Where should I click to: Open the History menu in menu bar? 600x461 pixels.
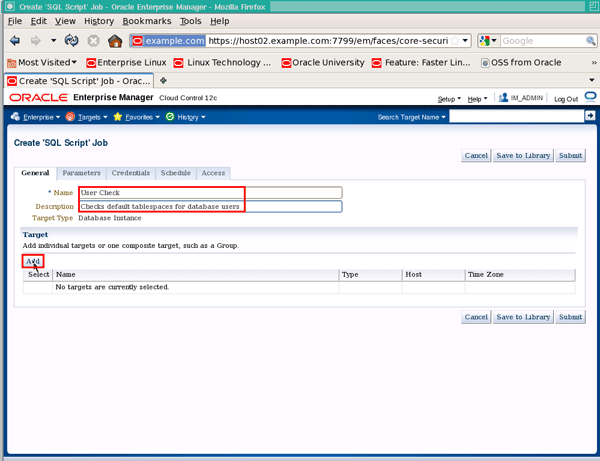pos(99,21)
